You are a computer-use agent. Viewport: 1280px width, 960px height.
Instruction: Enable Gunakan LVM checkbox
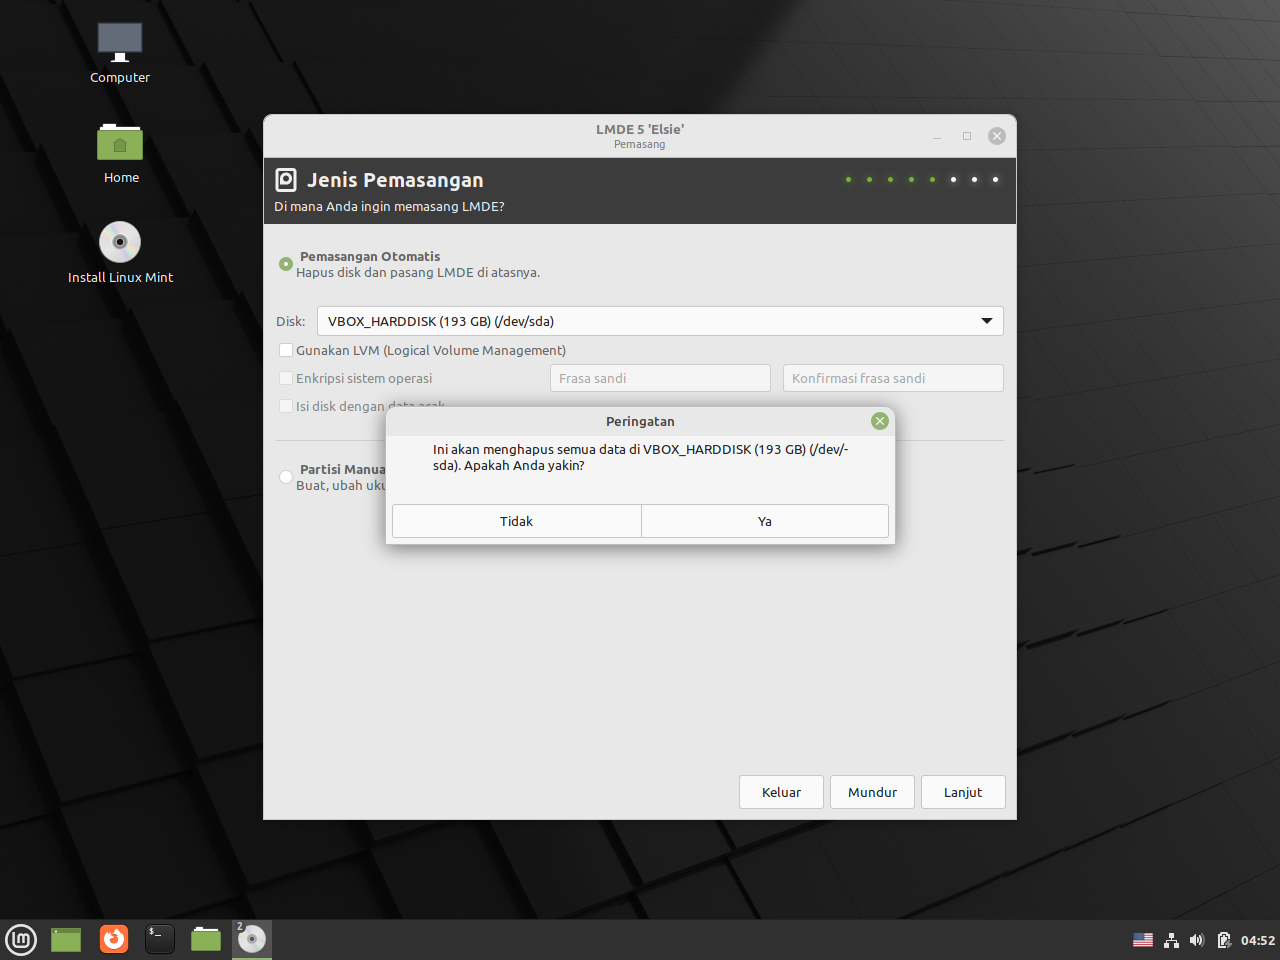pyautogui.click(x=286, y=350)
